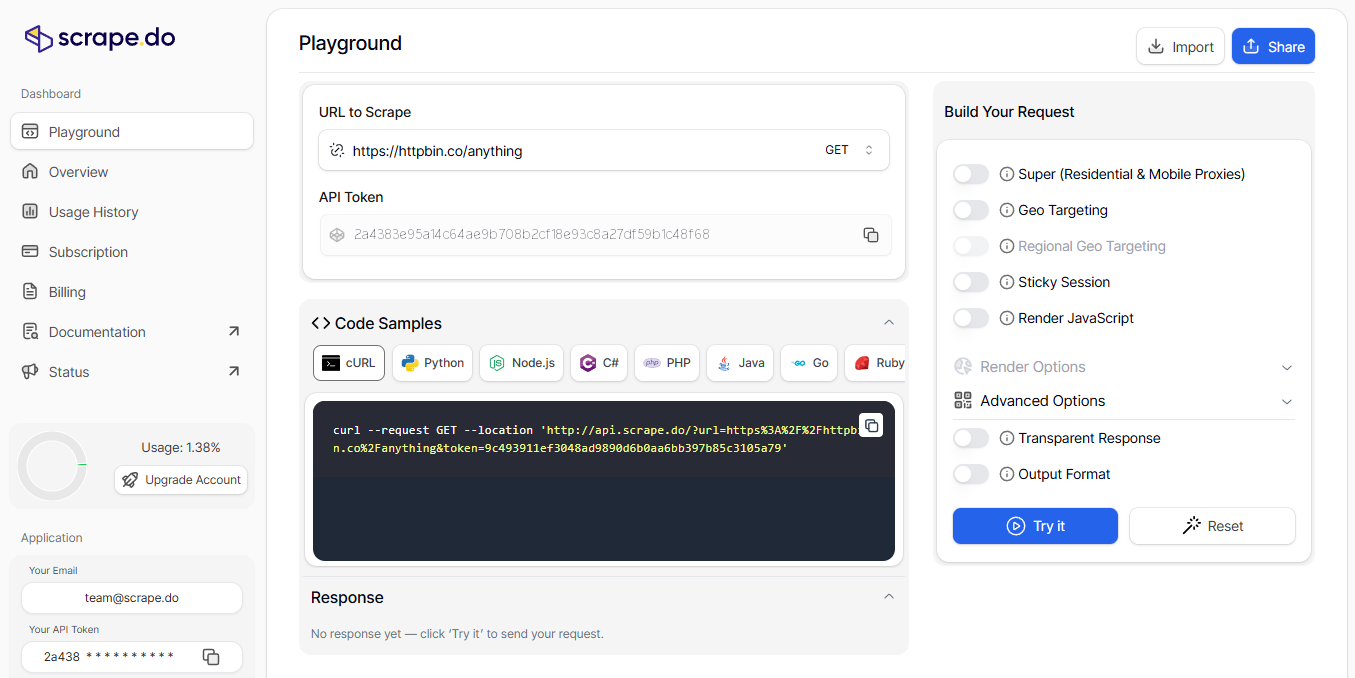Click the info icon beside Sticky Session
This screenshot has height=678, width=1355.
tap(1007, 282)
